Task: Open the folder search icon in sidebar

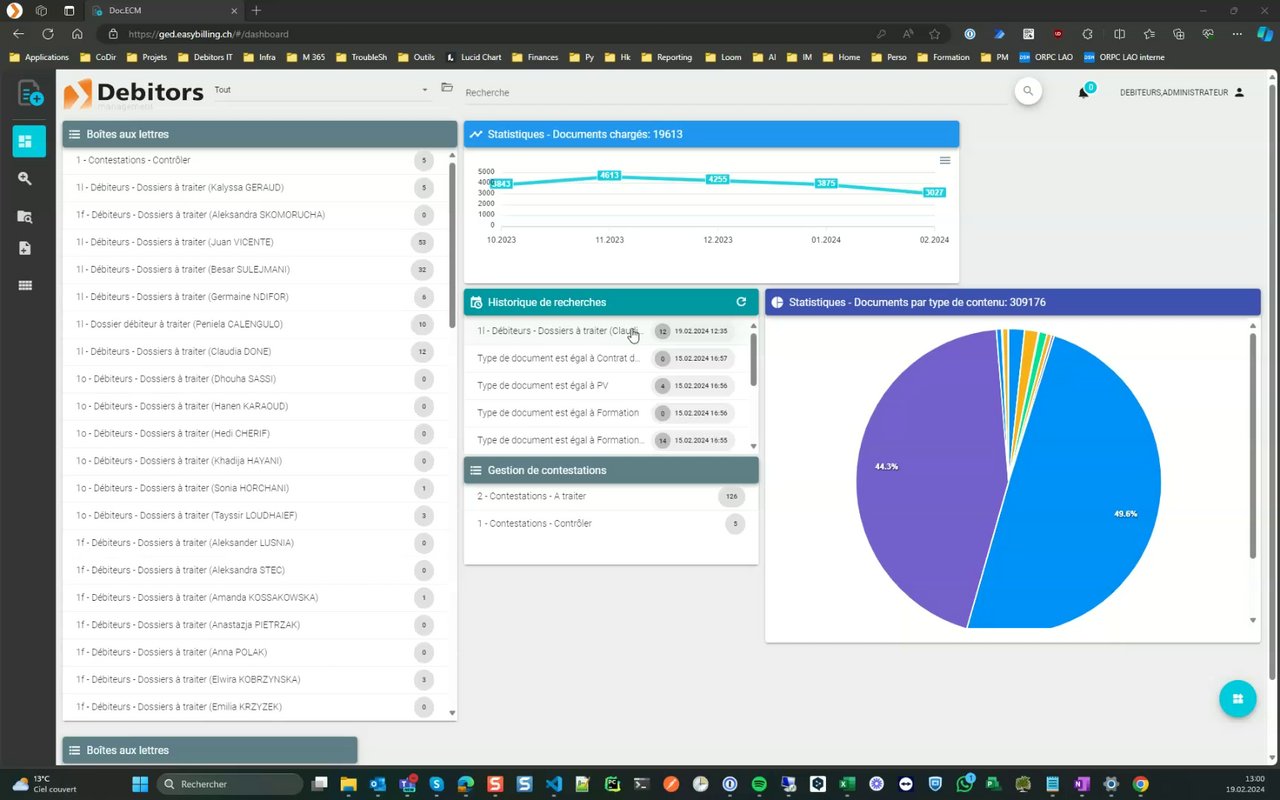Action: [x=26, y=216]
